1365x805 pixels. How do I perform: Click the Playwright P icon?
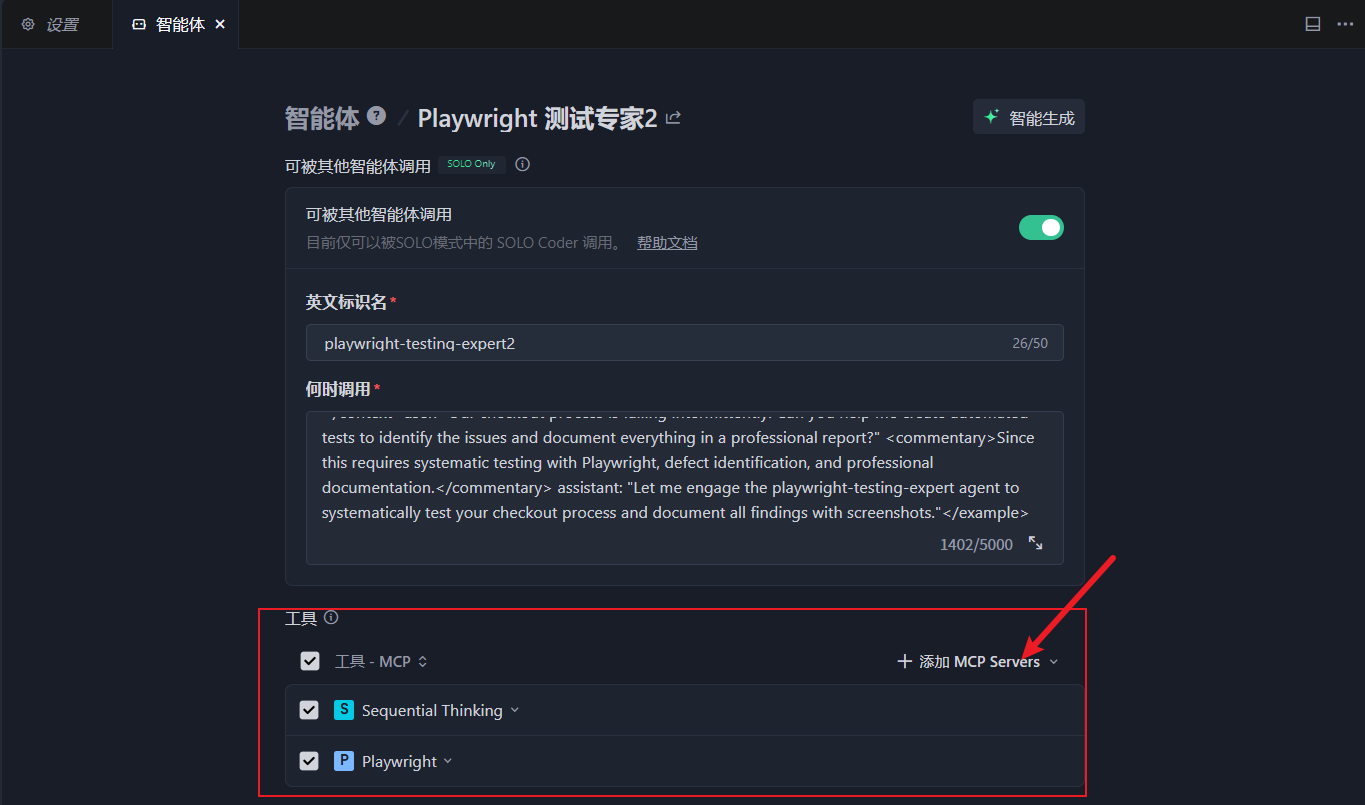(344, 761)
